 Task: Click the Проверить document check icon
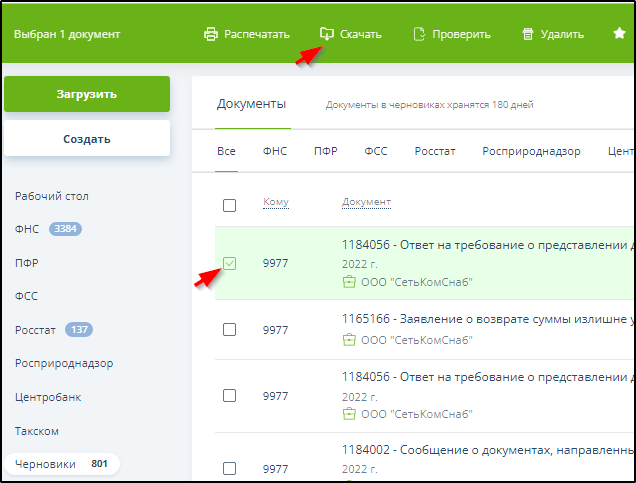pos(419,34)
